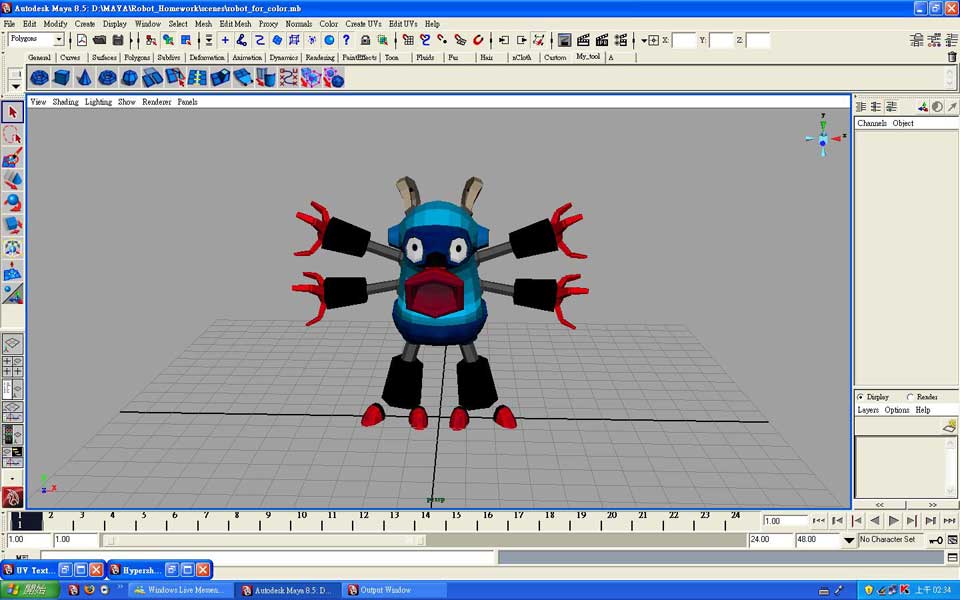Screen dimensions: 960x600
Task: Toggle the auto keyframe key button
Action: [x=935, y=540]
